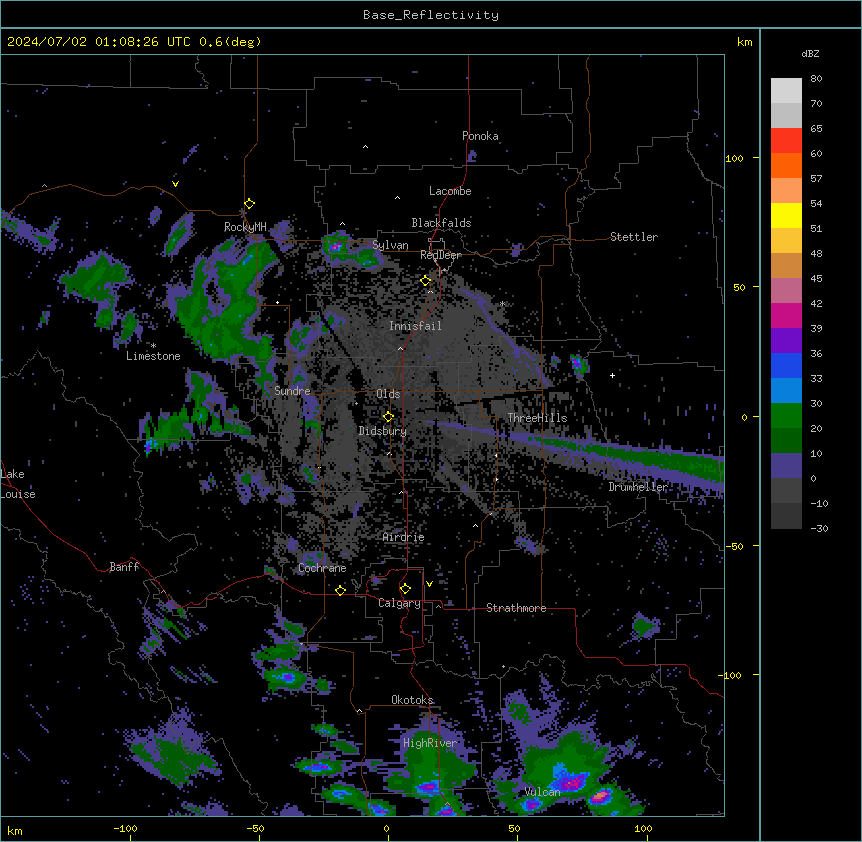Click the yellow diamond marker above RockyMH

250,203
